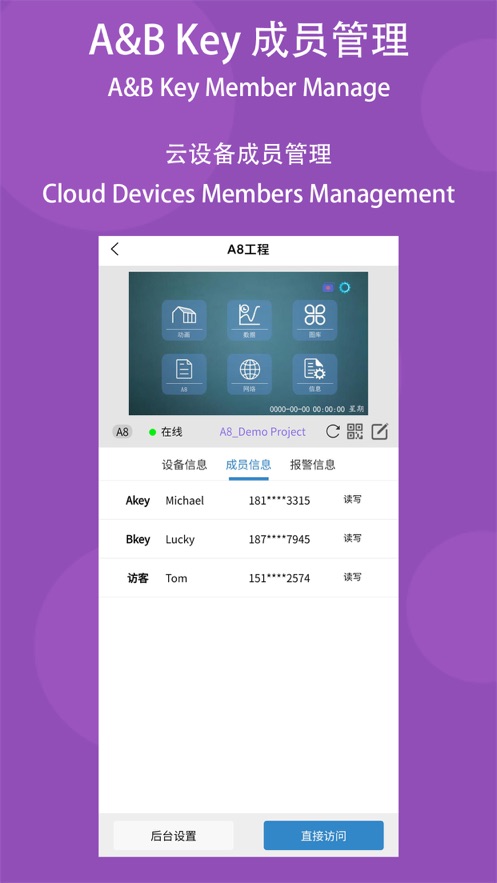The width and height of the screenshot is (497, 883).
Task: Open the gallery four-leaf icon
Action: point(315,320)
